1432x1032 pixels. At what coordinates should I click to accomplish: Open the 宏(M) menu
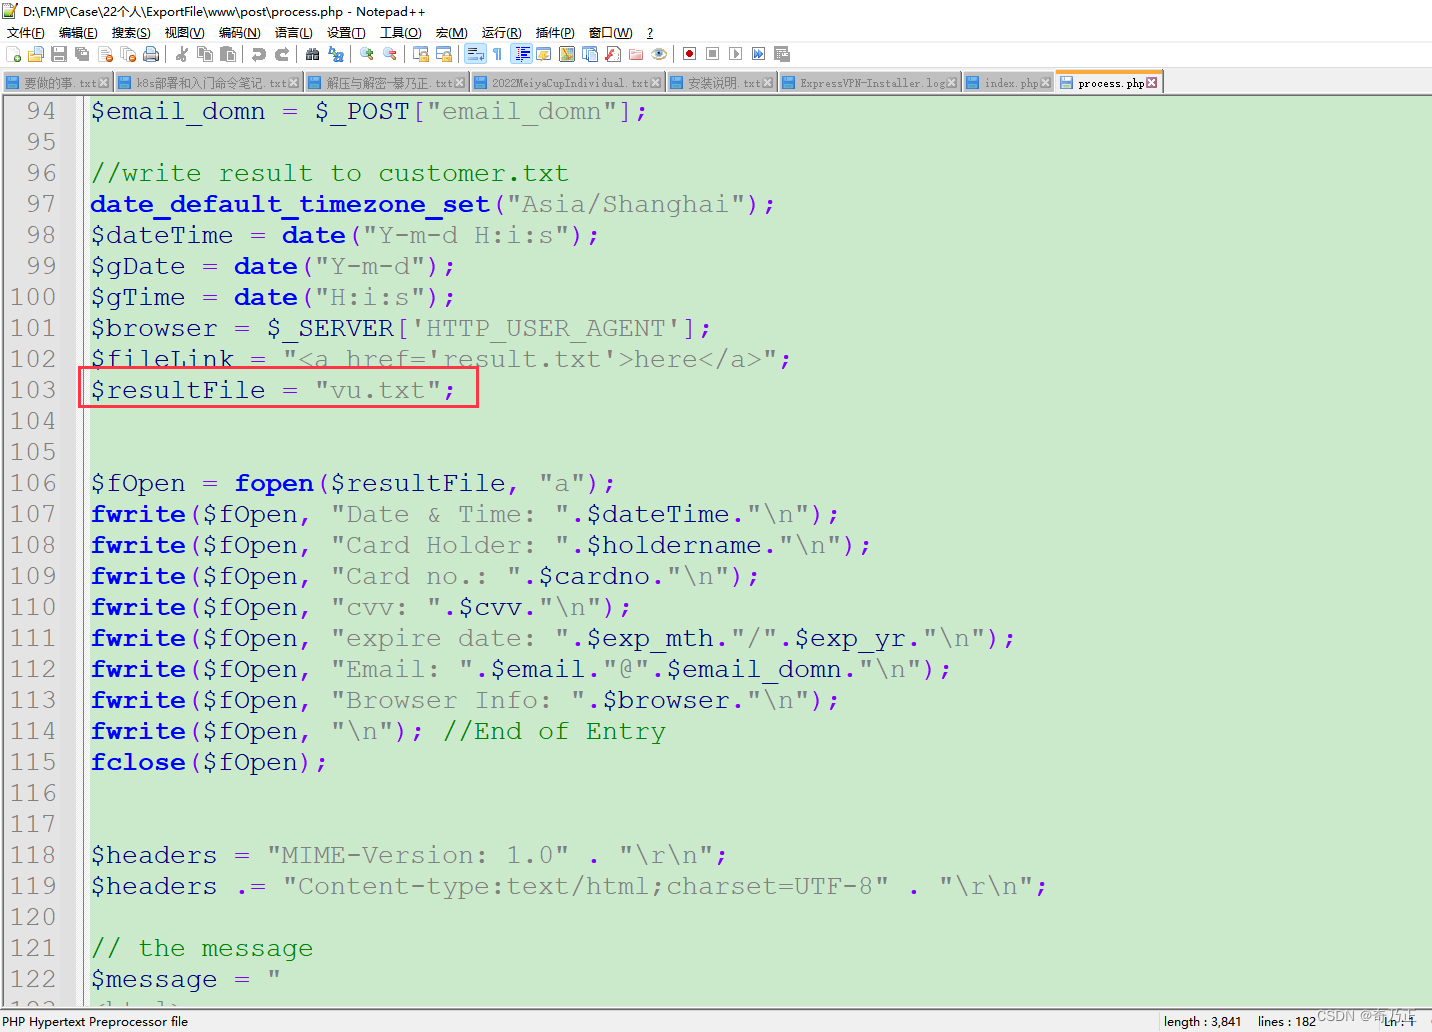(x=451, y=33)
